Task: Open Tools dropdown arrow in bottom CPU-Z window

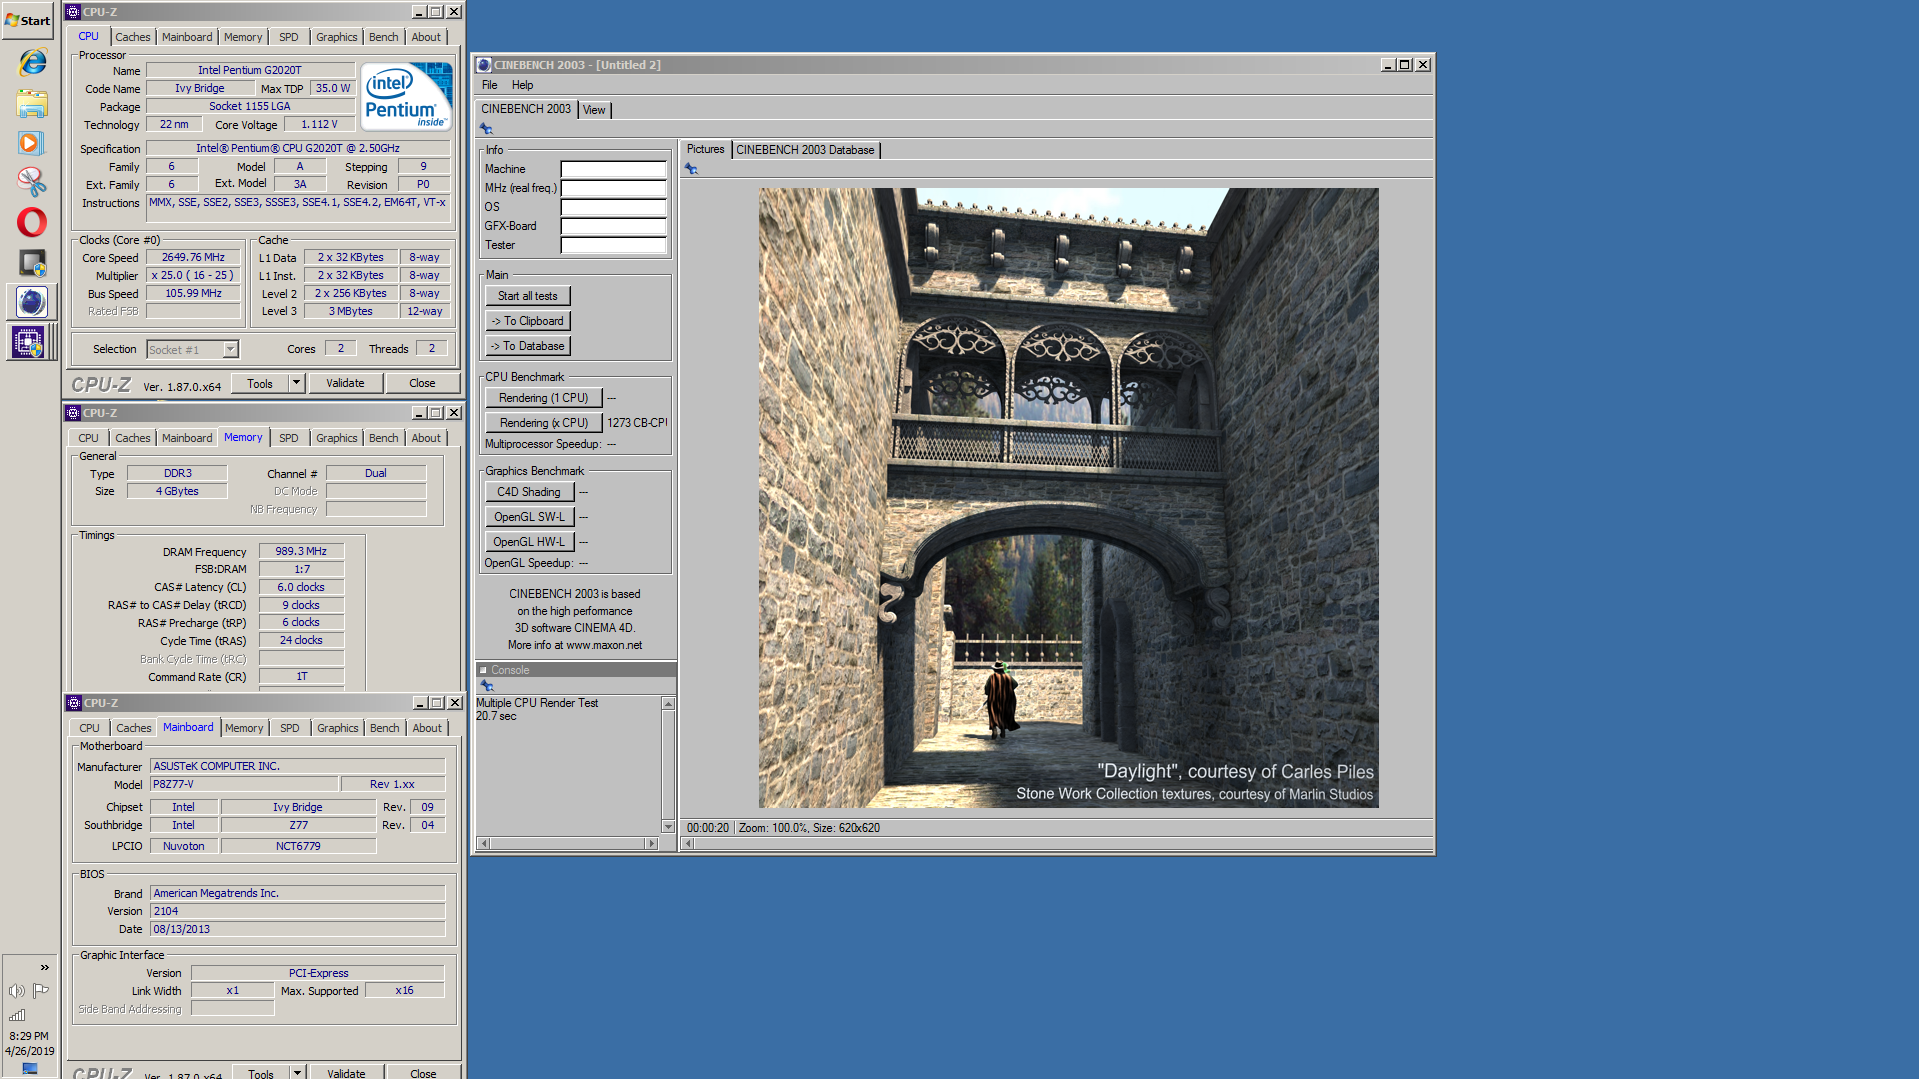Action: tap(297, 1072)
